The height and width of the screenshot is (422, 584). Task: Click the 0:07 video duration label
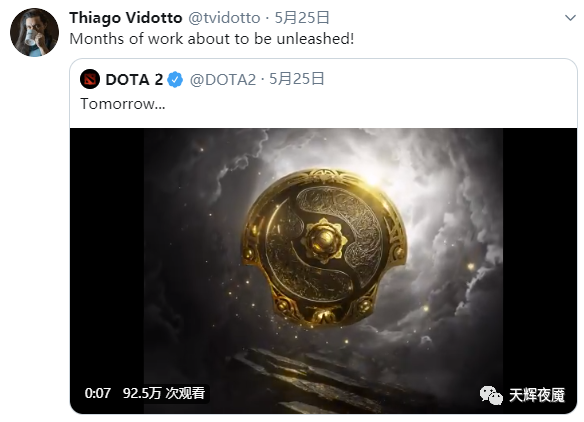click(98, 393)
